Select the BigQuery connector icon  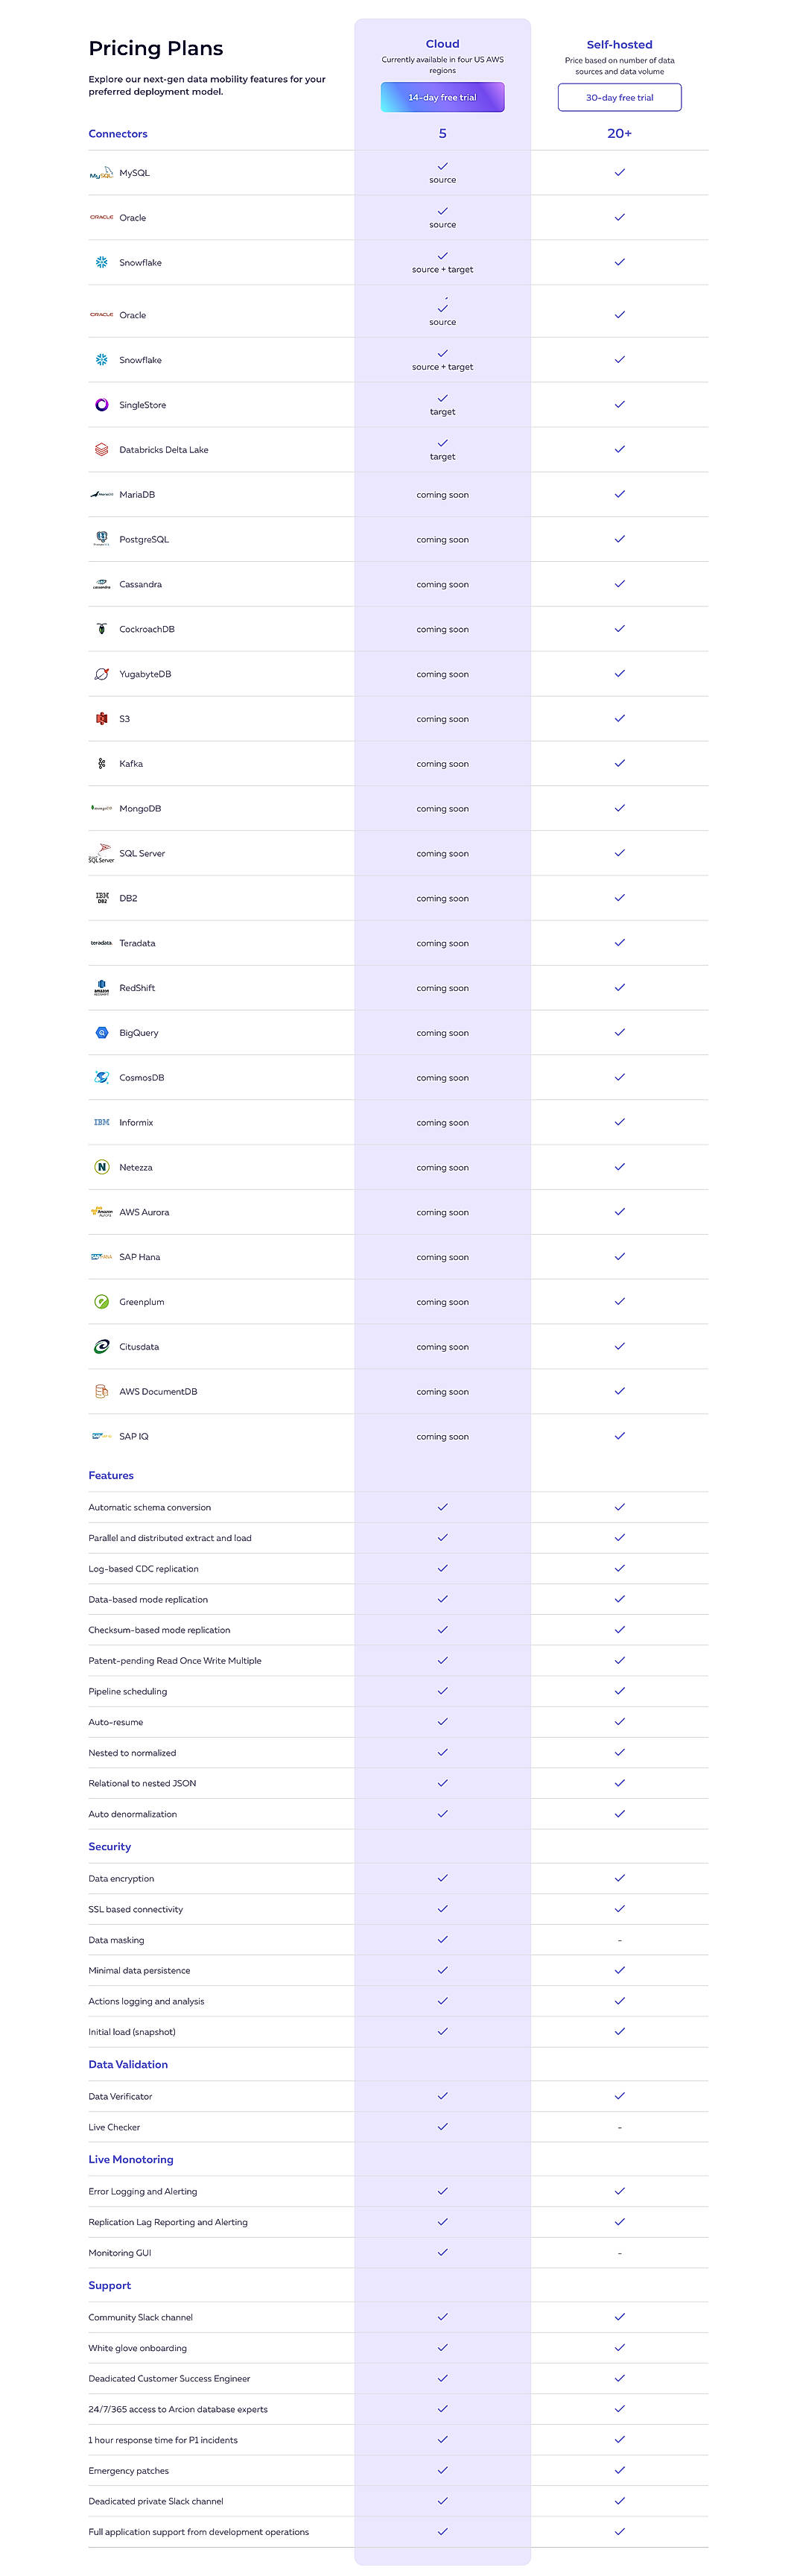click(x=101, y=1032)
